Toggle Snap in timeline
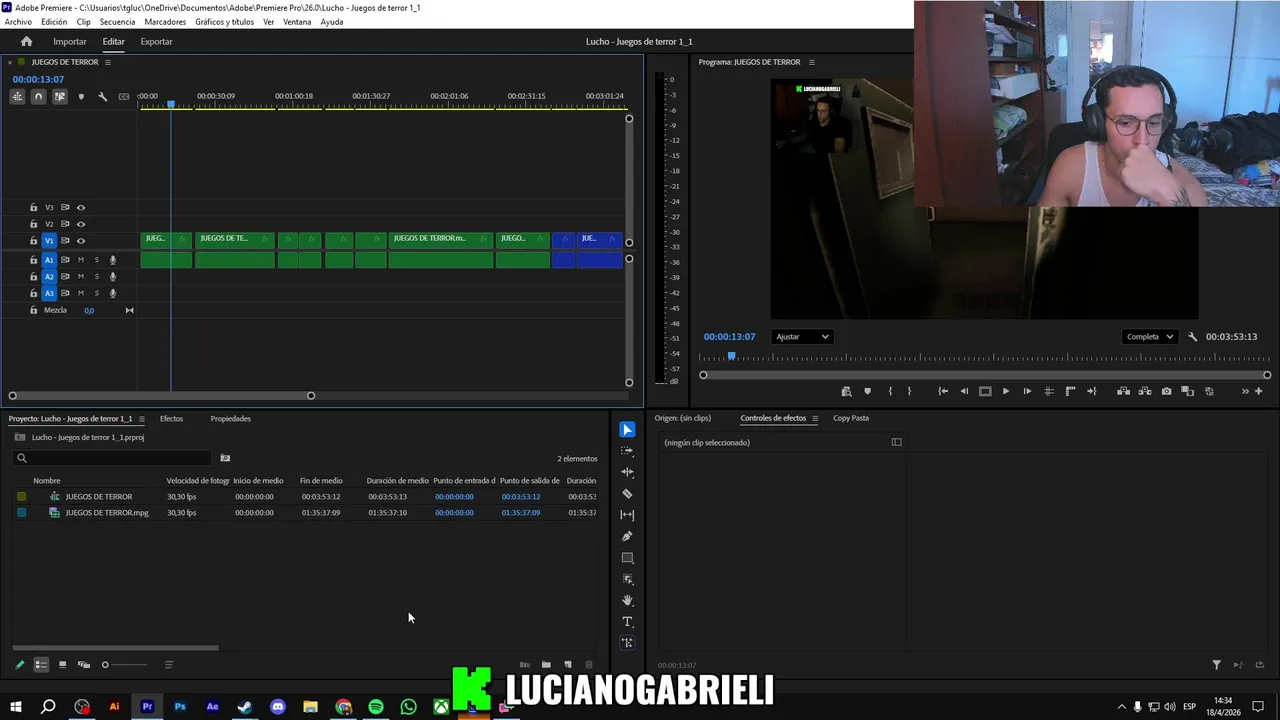This screenshot has height=720, width=1280. point(38,97)
